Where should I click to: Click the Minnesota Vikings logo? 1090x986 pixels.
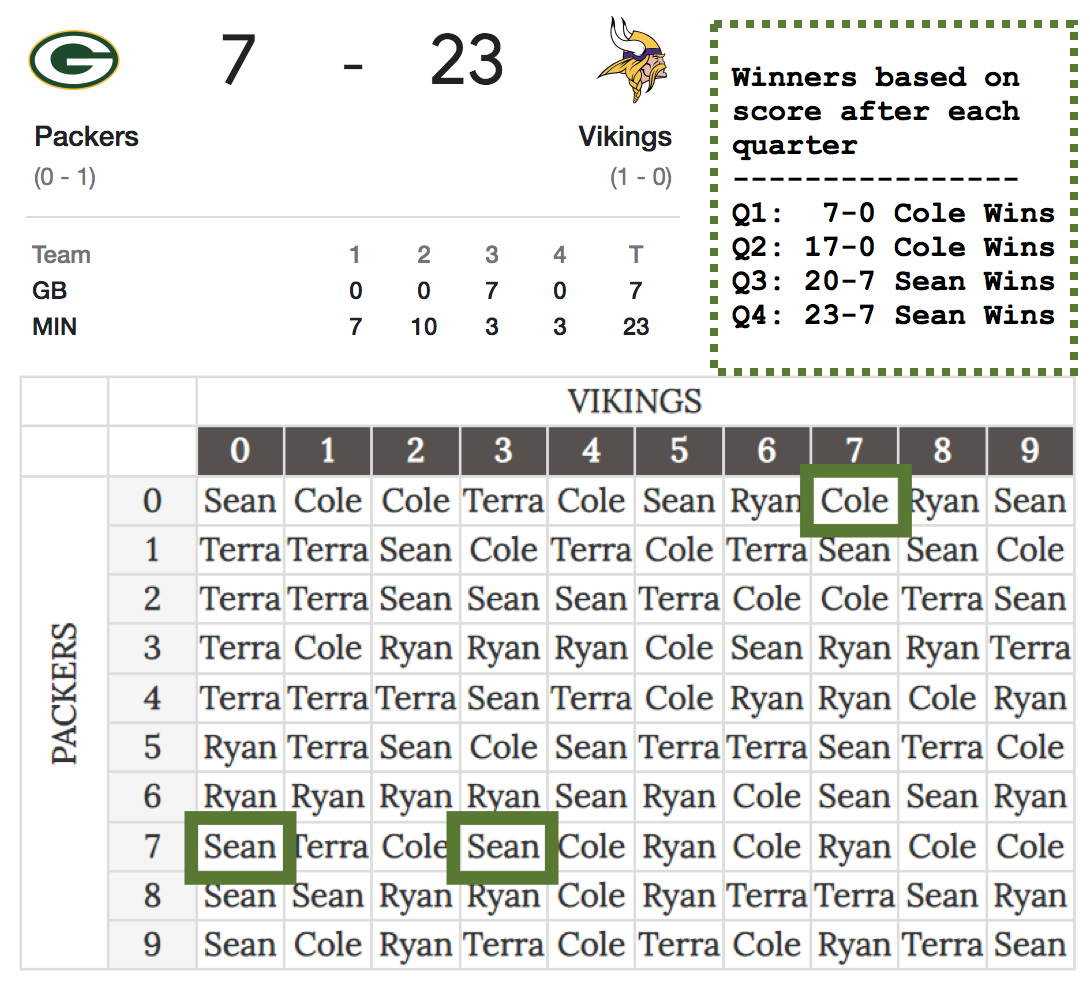click(631, 60)
